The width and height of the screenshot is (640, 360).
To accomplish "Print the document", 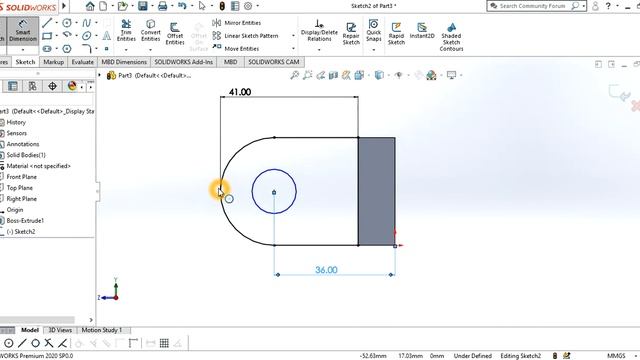I will coord(162,6).
